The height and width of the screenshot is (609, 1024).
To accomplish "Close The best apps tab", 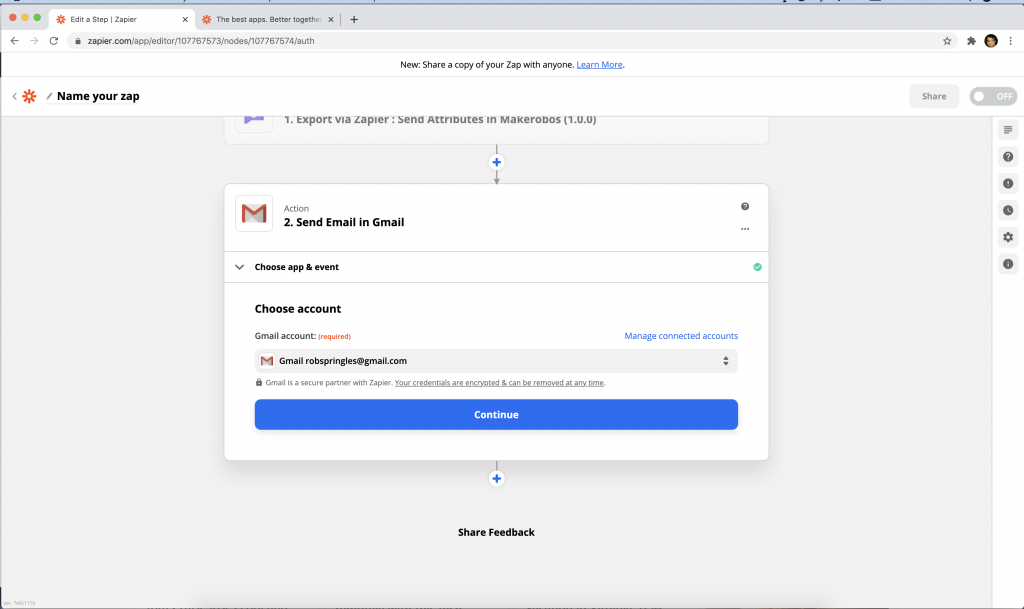I will [x=330, y=20].
